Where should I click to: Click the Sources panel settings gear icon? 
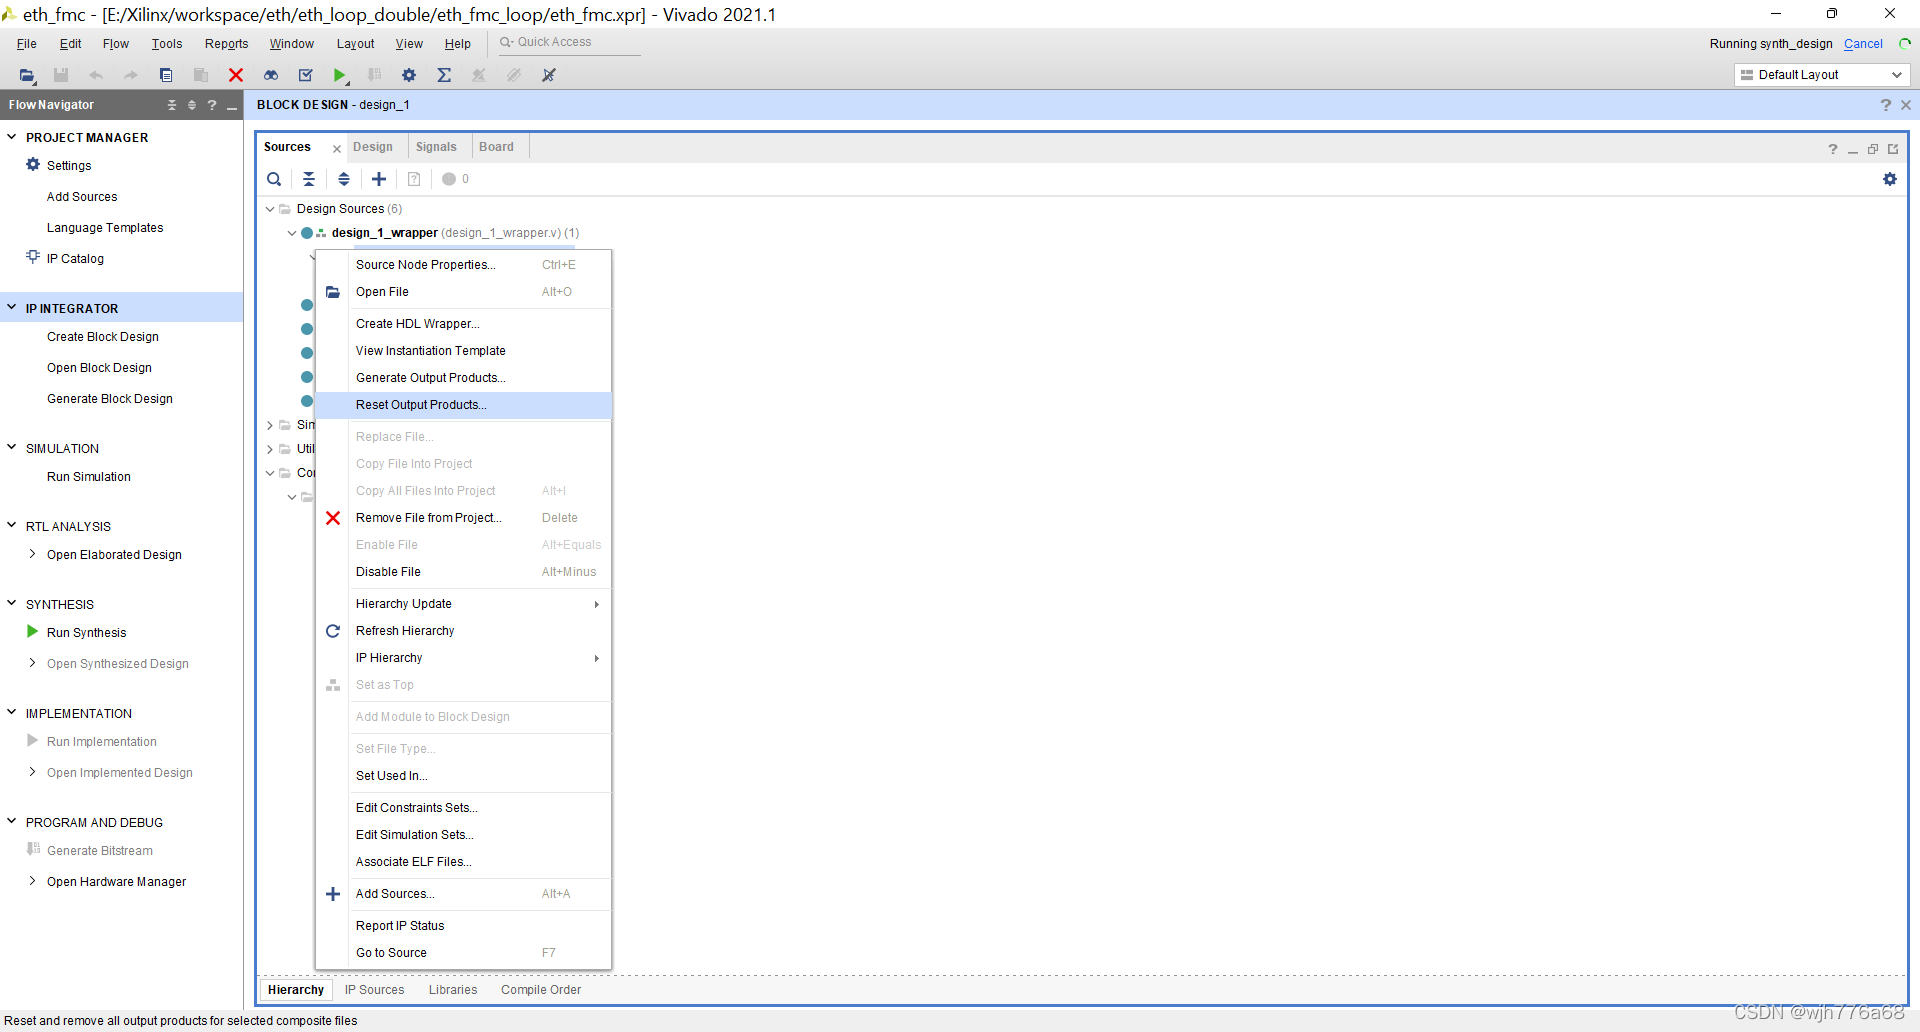(1890, 179)
